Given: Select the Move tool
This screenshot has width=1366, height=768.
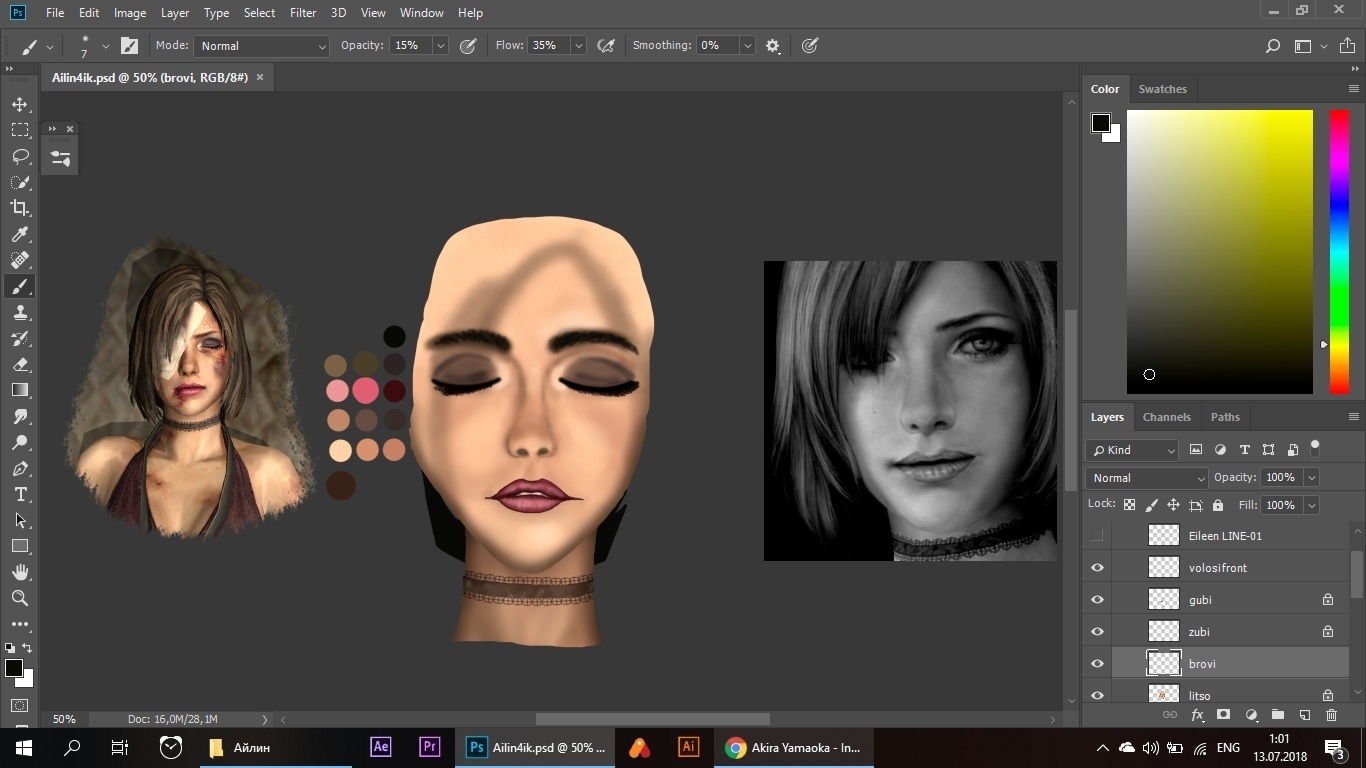Looking at the screenshot, I should 20,104.
